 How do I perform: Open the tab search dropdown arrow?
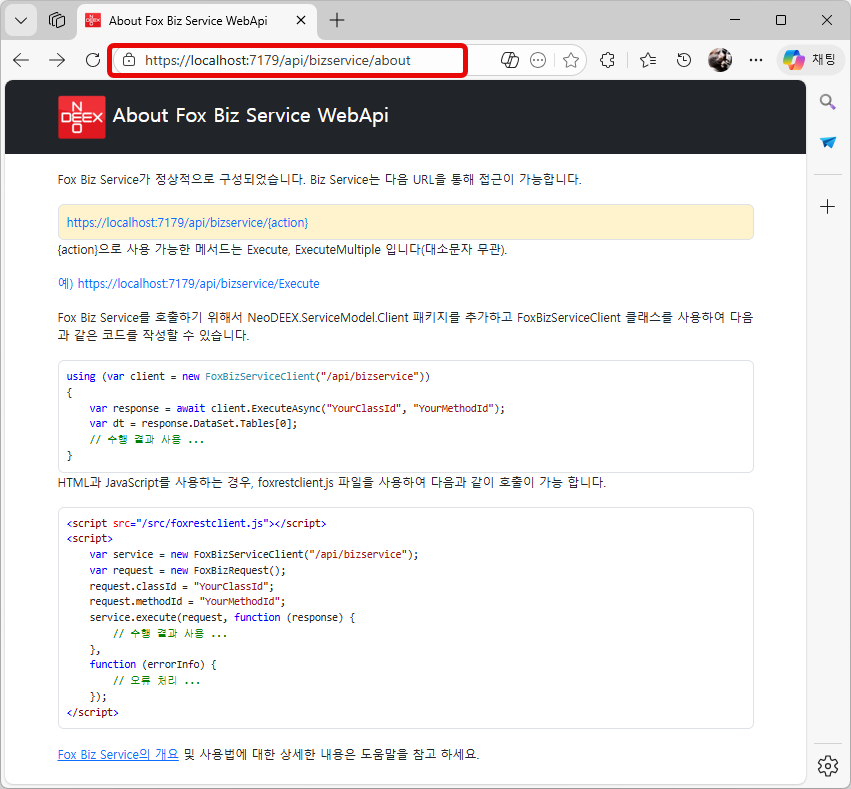[x=21, y=21]
